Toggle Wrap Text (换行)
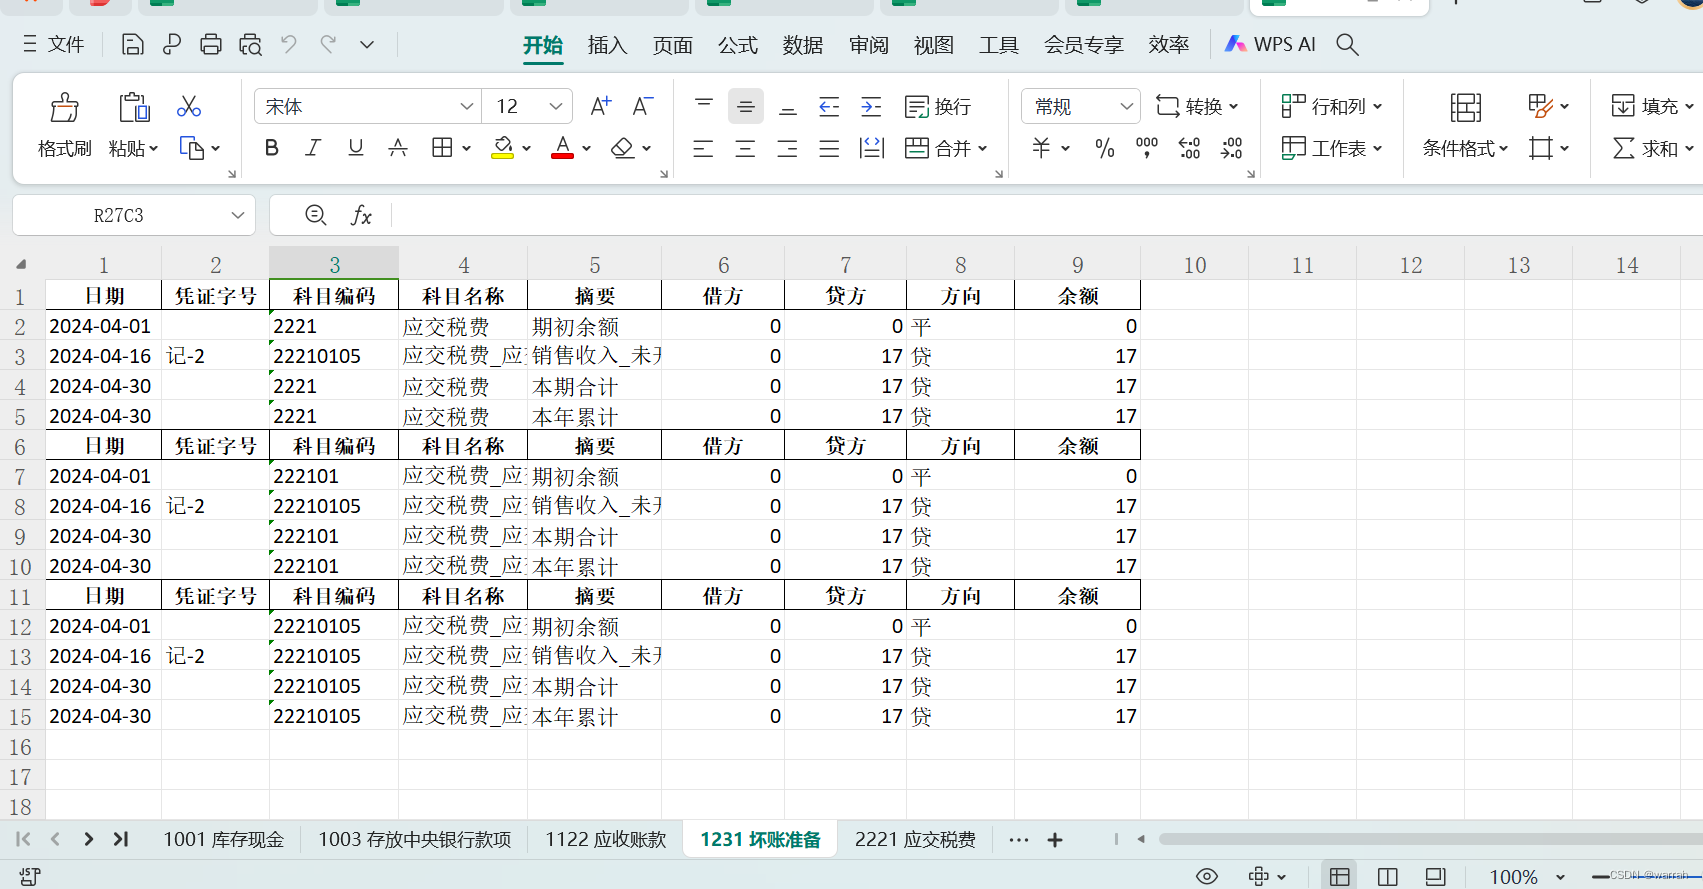The width and height of the screenshot is (1703, 889). pyautogui.click(x=938, y=106)
